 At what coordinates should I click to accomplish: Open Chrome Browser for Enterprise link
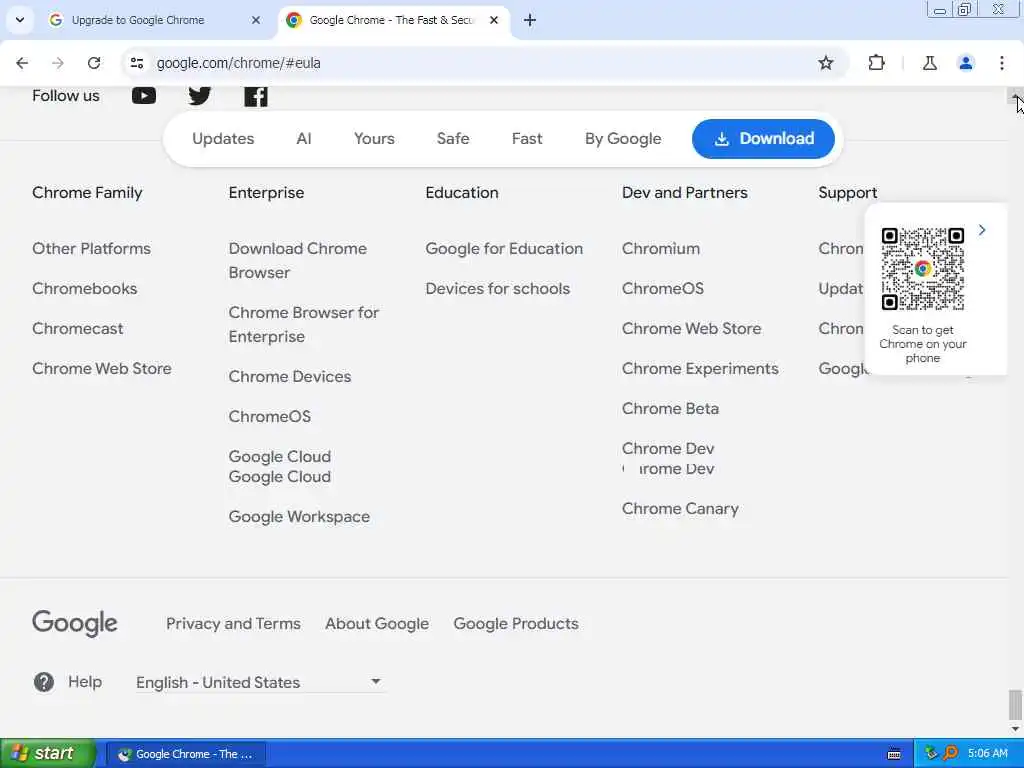(304, 325)
